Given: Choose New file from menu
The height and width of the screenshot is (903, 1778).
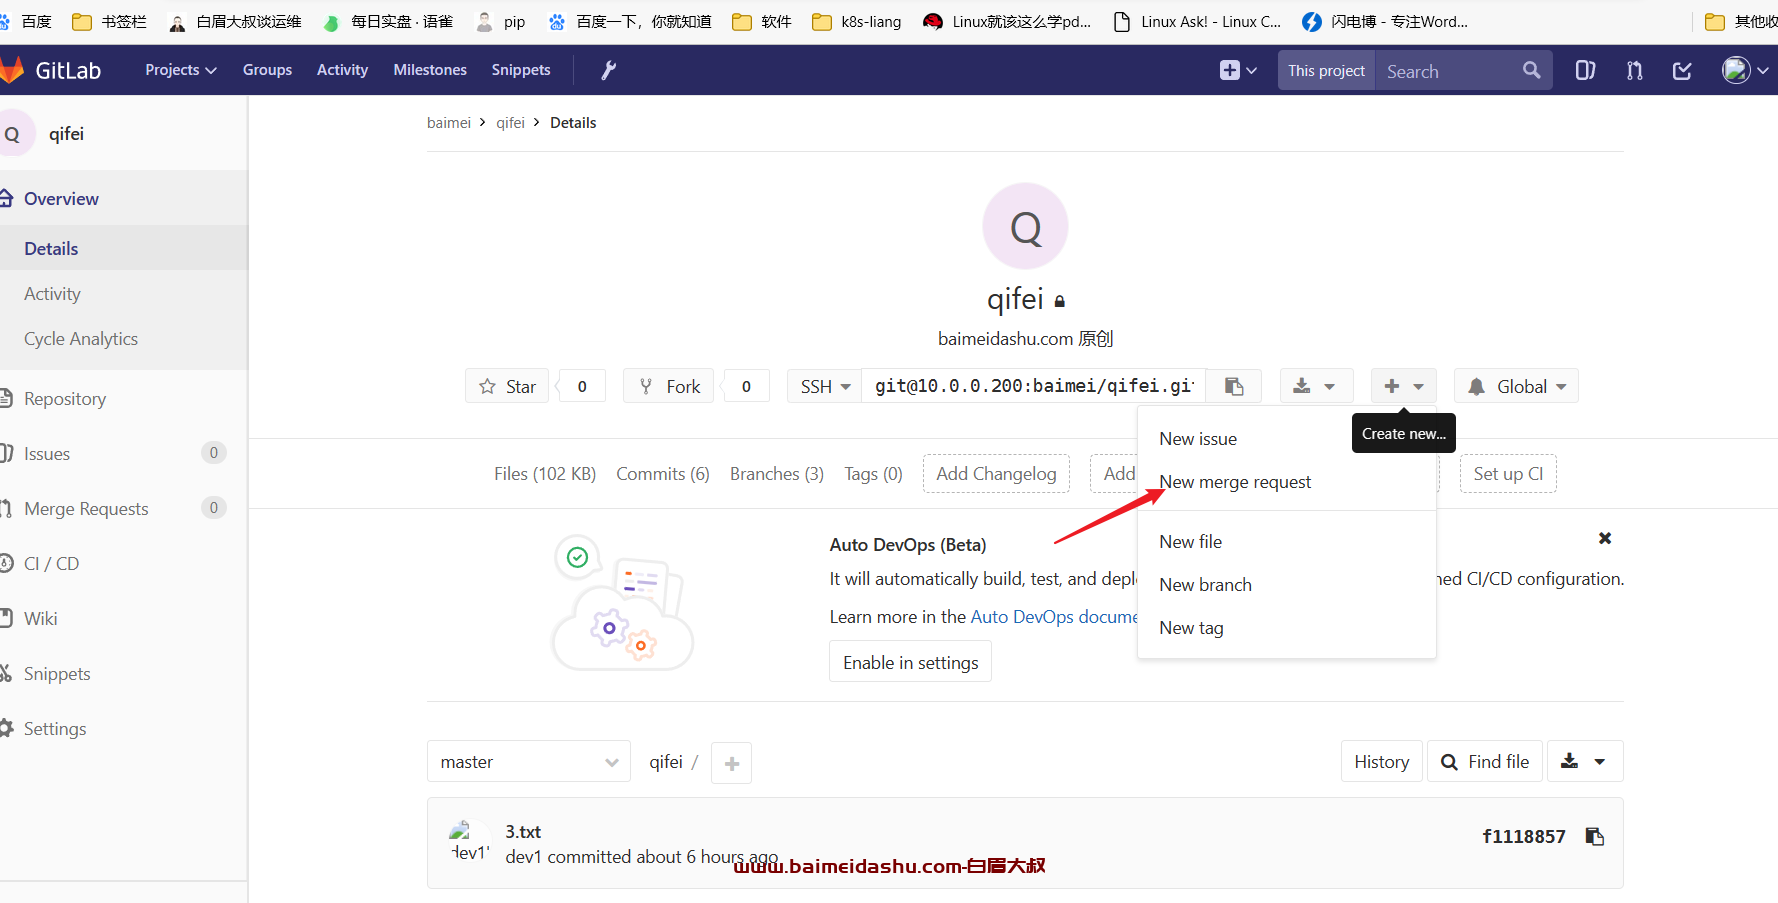Looking at the screenshot, I should click(x=1190, y=542).
